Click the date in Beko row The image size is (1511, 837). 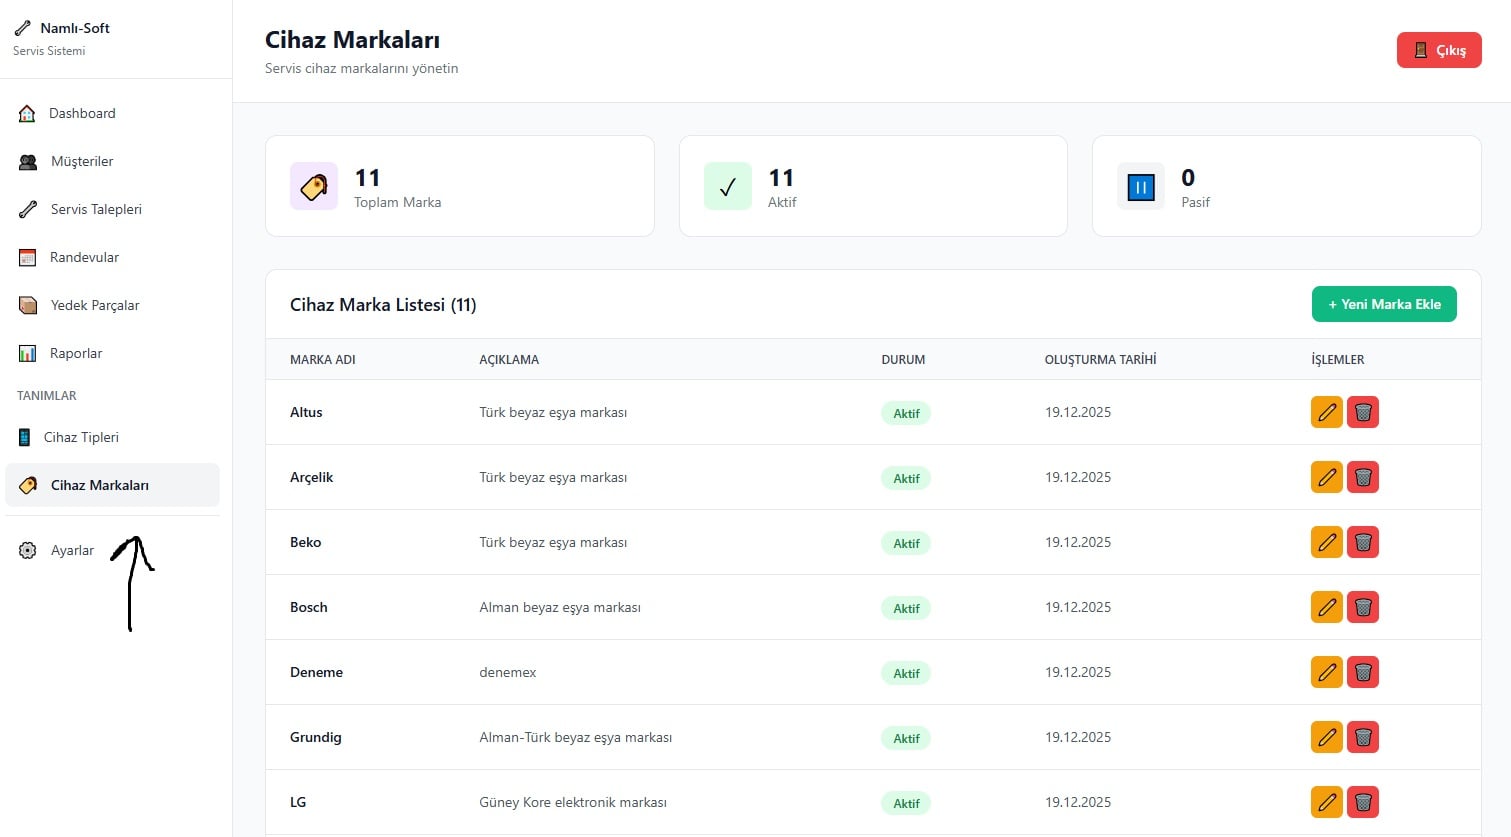[1078, 542]
